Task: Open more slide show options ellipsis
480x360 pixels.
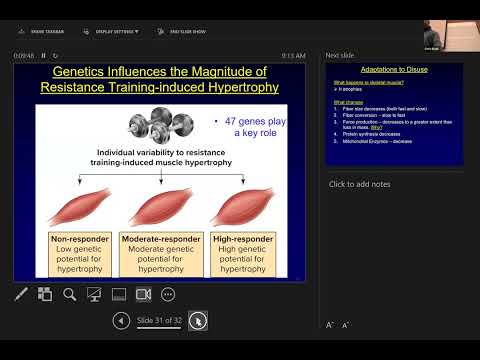Action: [168, 294]
